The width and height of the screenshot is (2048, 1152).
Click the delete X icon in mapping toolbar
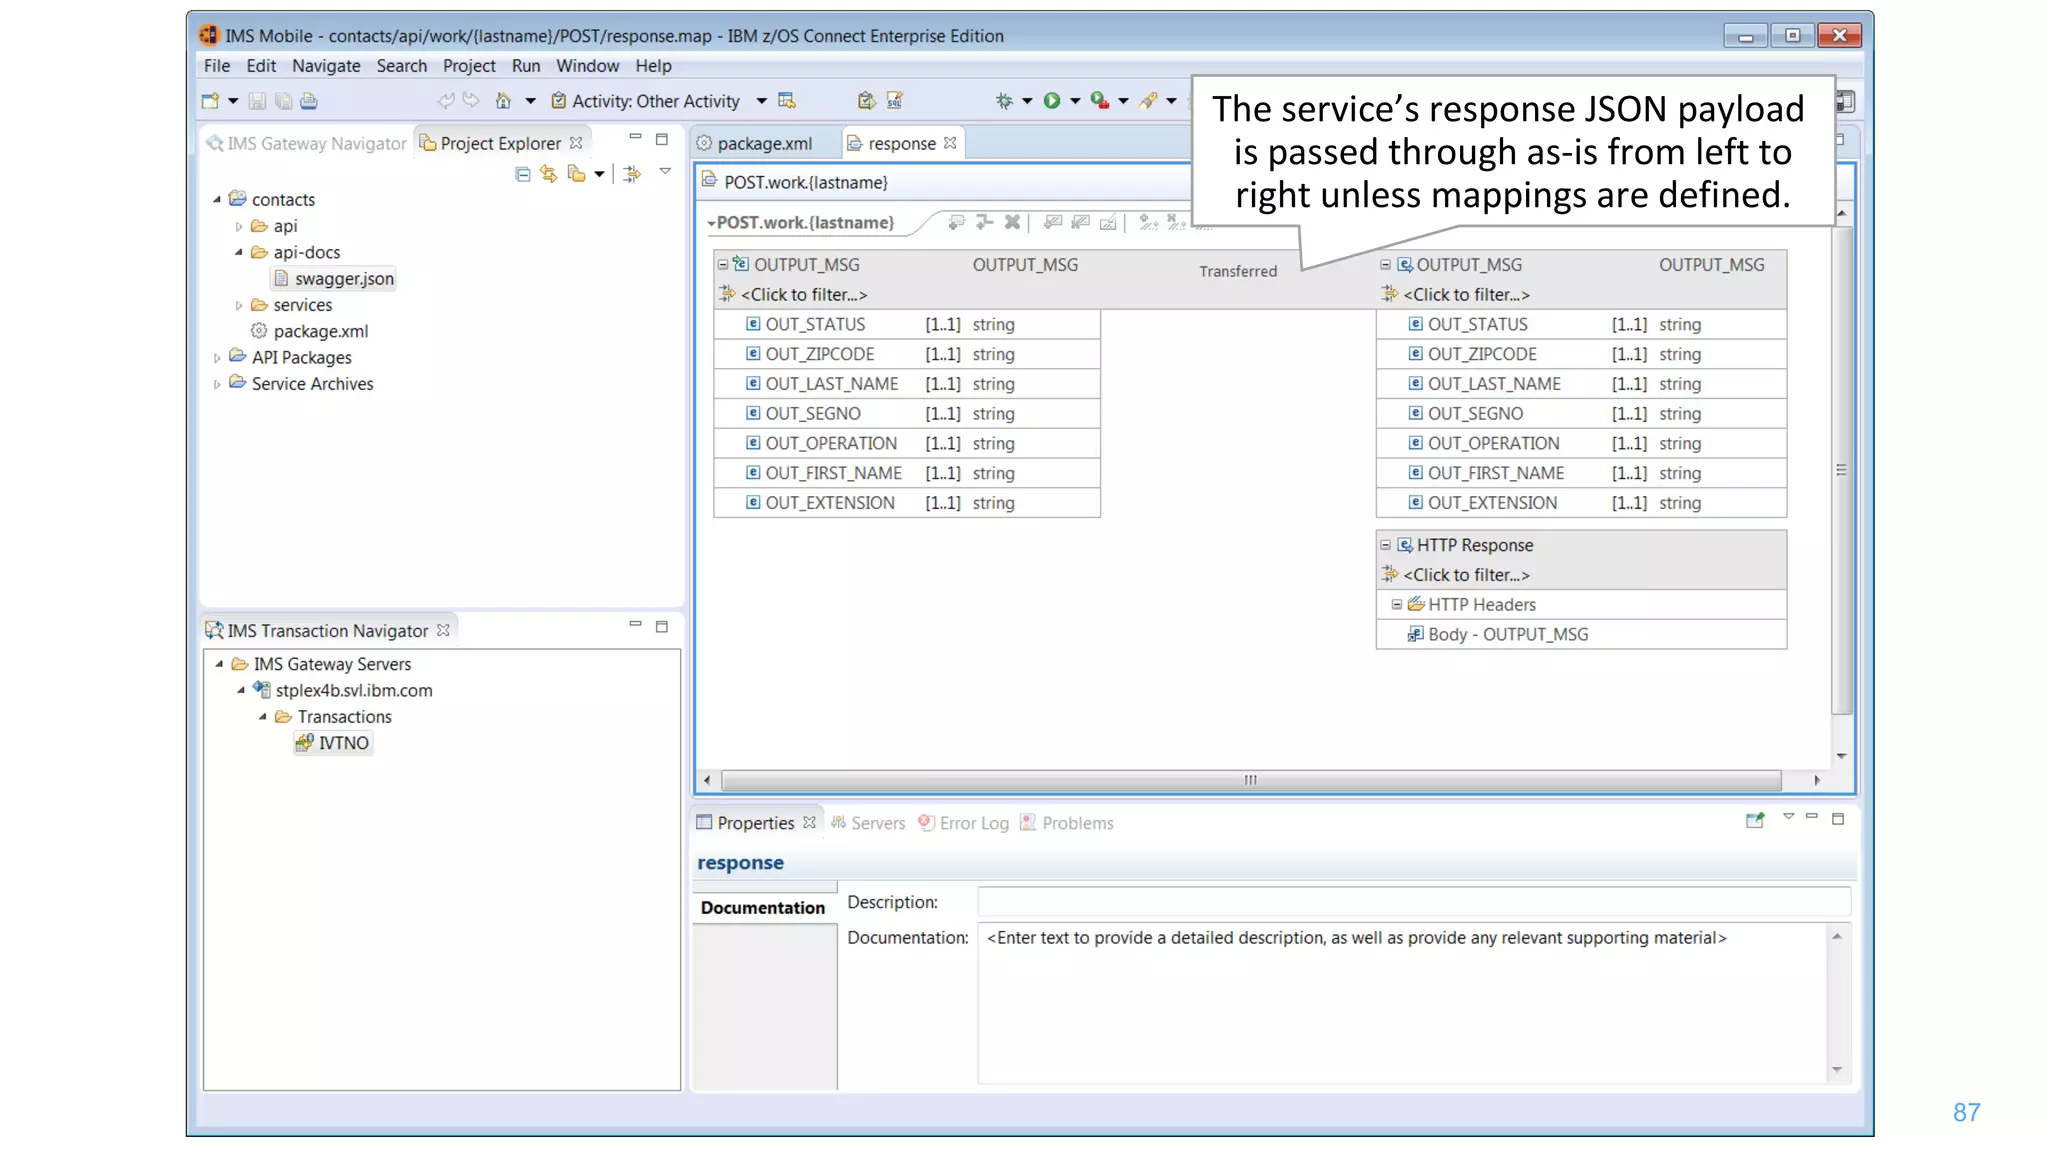pos(1012,222)
